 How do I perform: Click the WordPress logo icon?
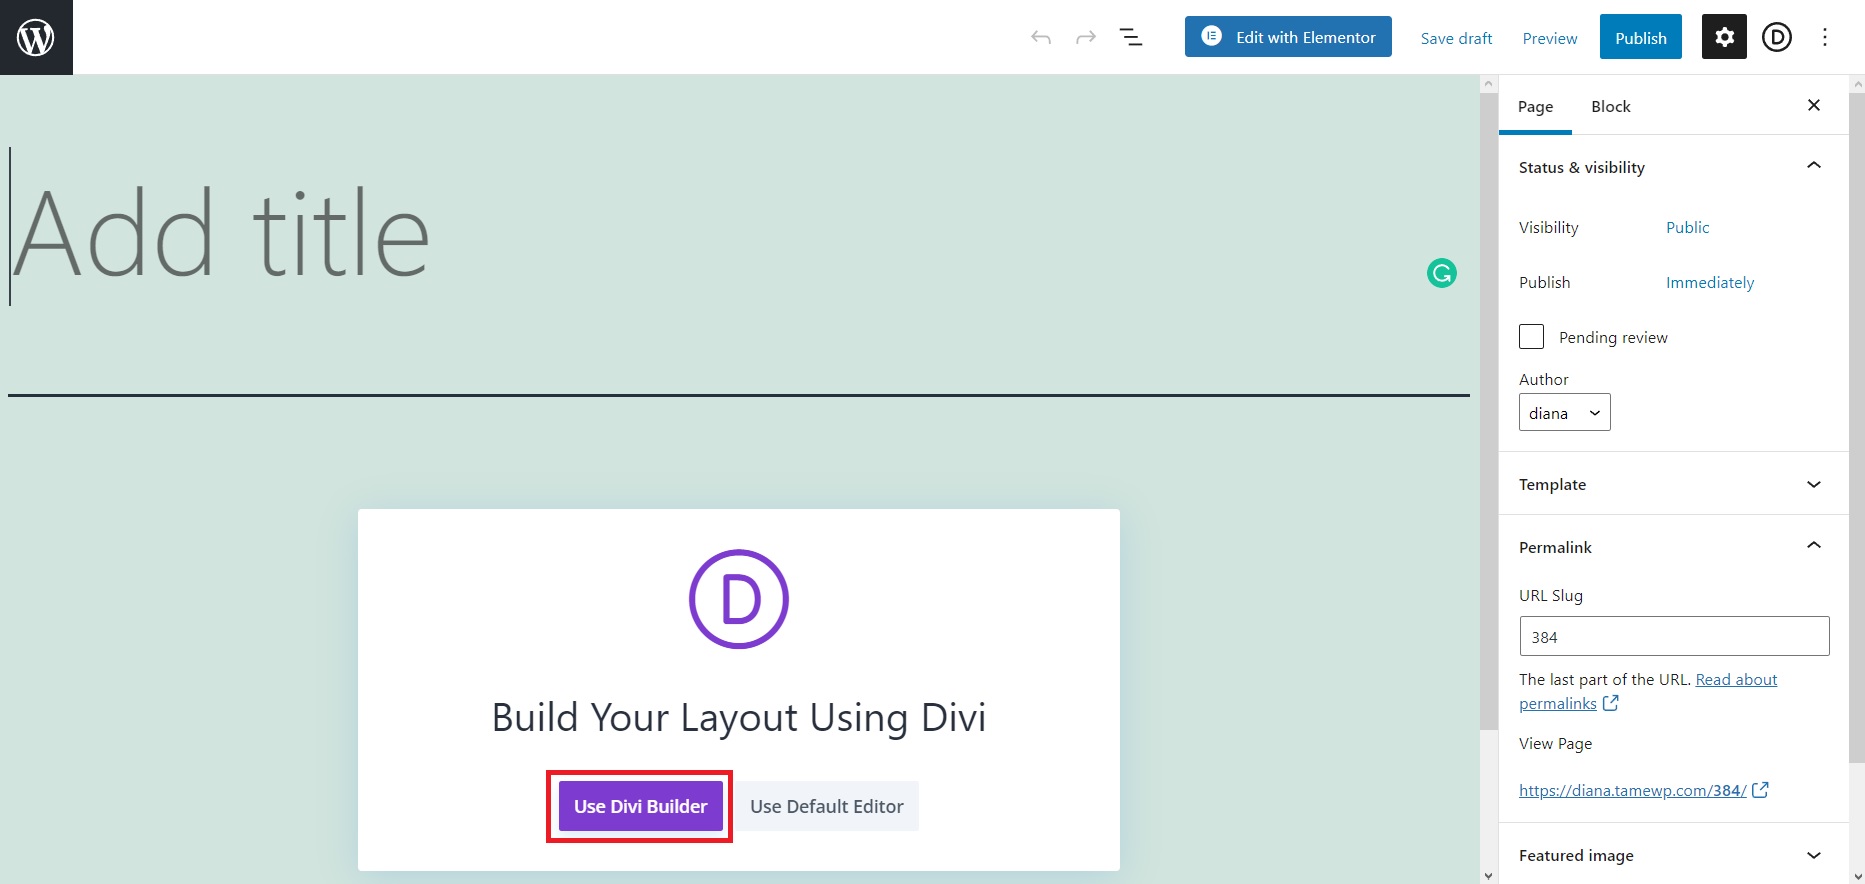point(36,37)
